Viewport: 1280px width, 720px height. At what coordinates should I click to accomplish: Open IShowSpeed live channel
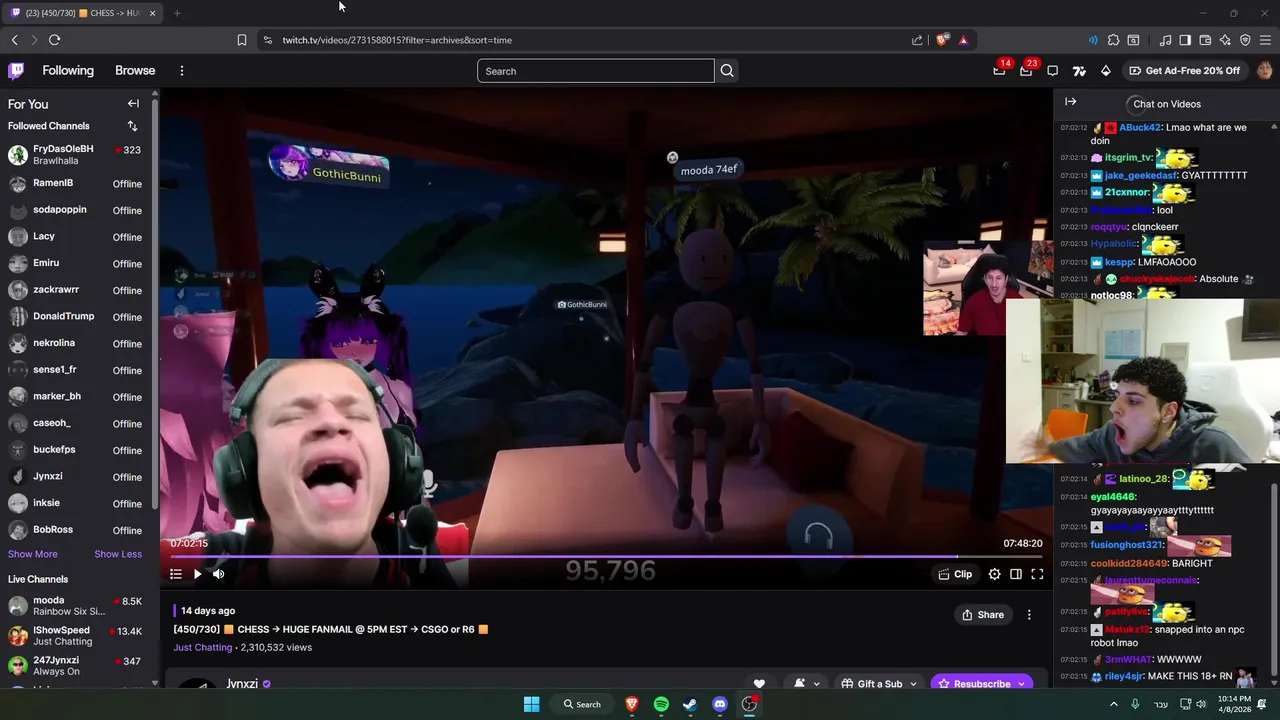[76, 636]
